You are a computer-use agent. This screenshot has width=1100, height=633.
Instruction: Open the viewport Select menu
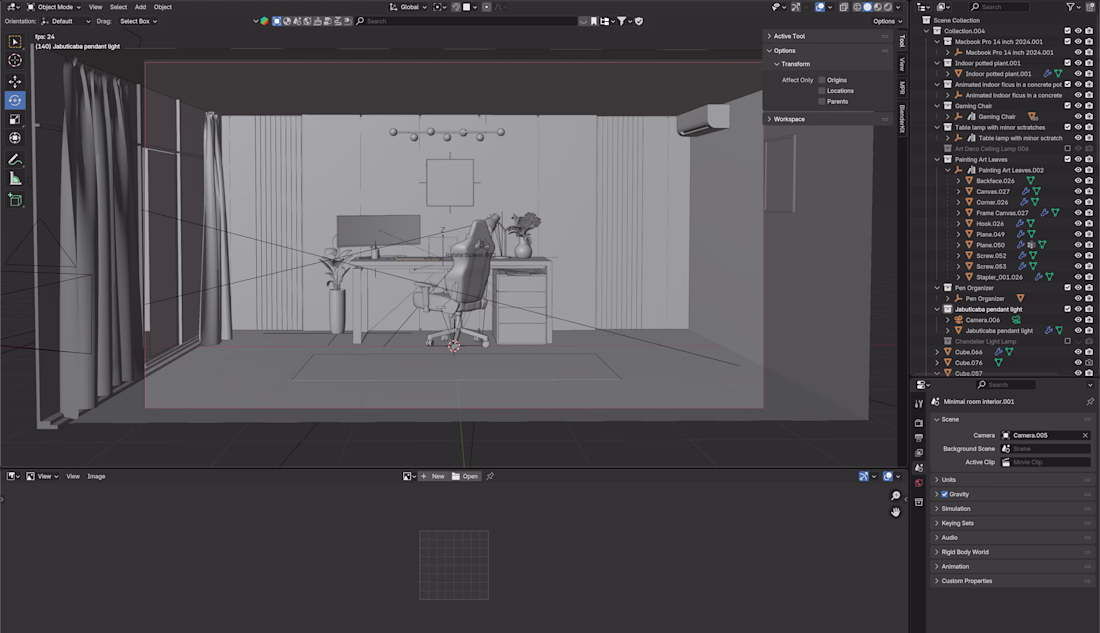(x=119, y=7)
